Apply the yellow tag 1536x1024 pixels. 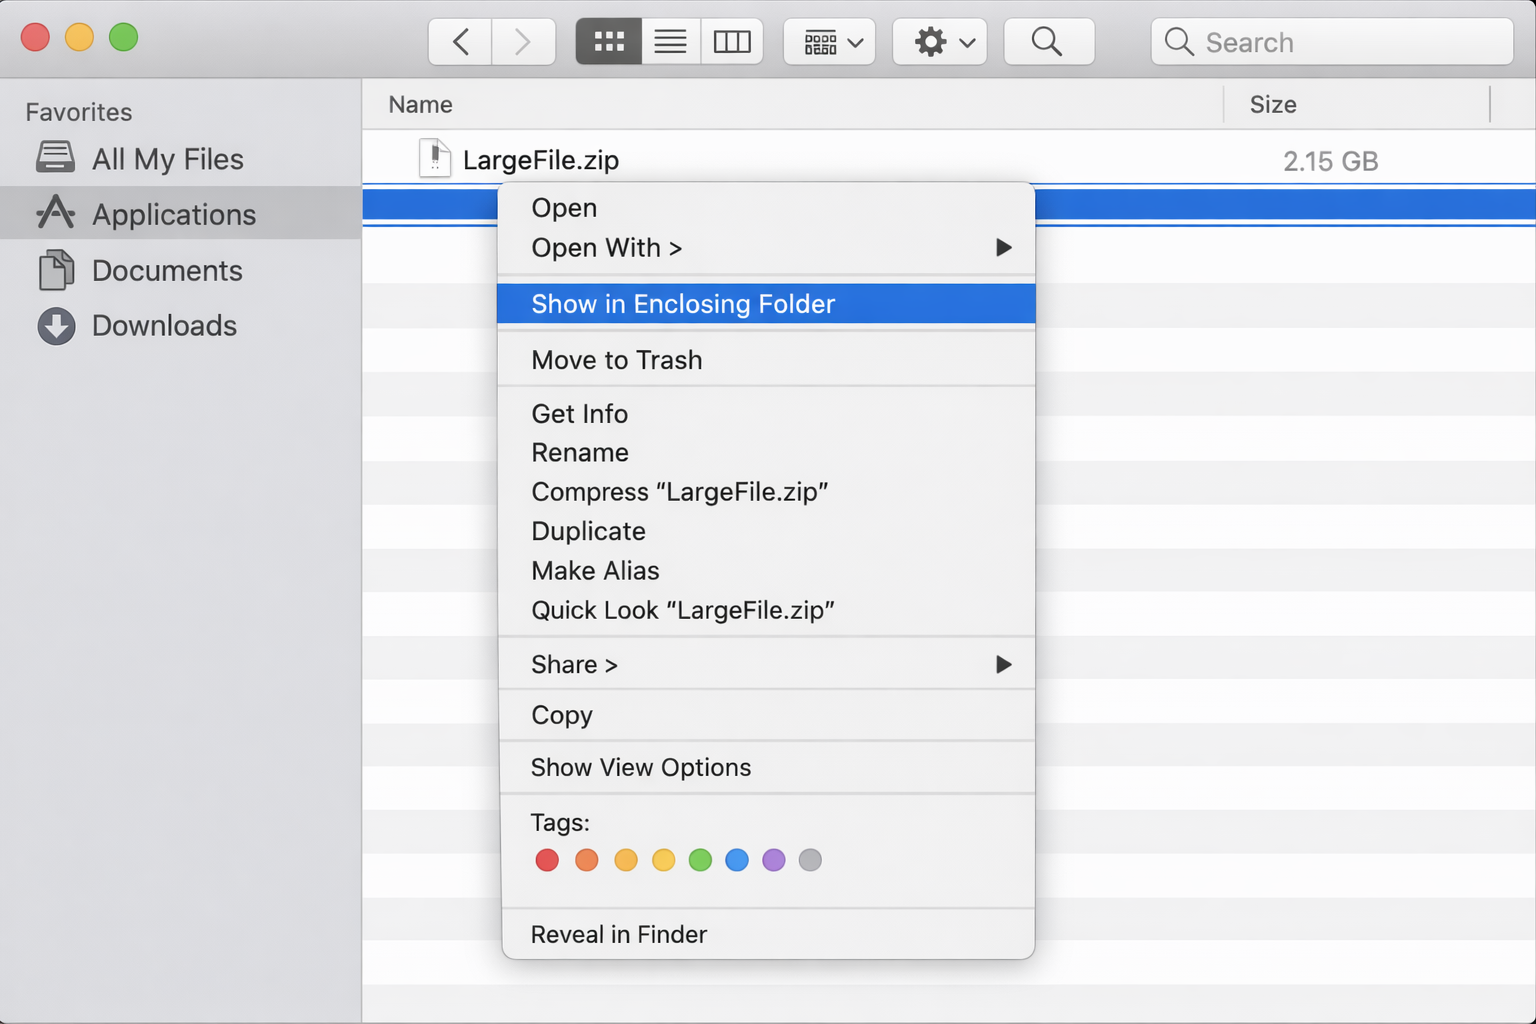pos(663,860)
